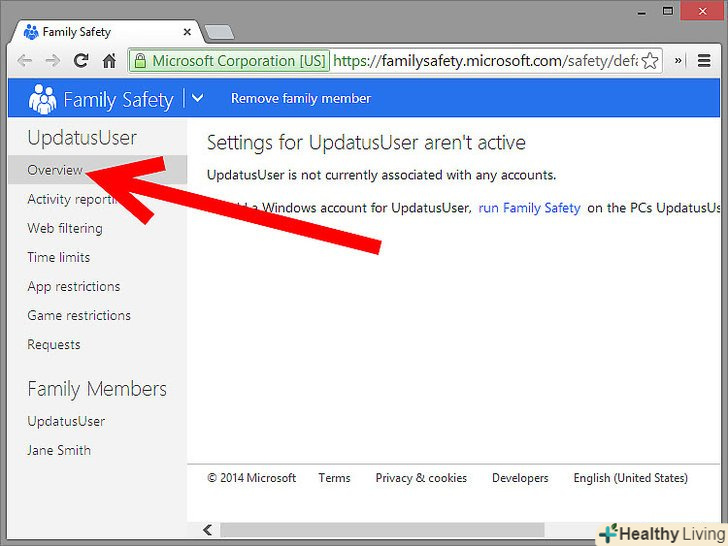This screenshot has height=546, width=728.
Task: Click the browser back arrow
Action: coord(25,61)
